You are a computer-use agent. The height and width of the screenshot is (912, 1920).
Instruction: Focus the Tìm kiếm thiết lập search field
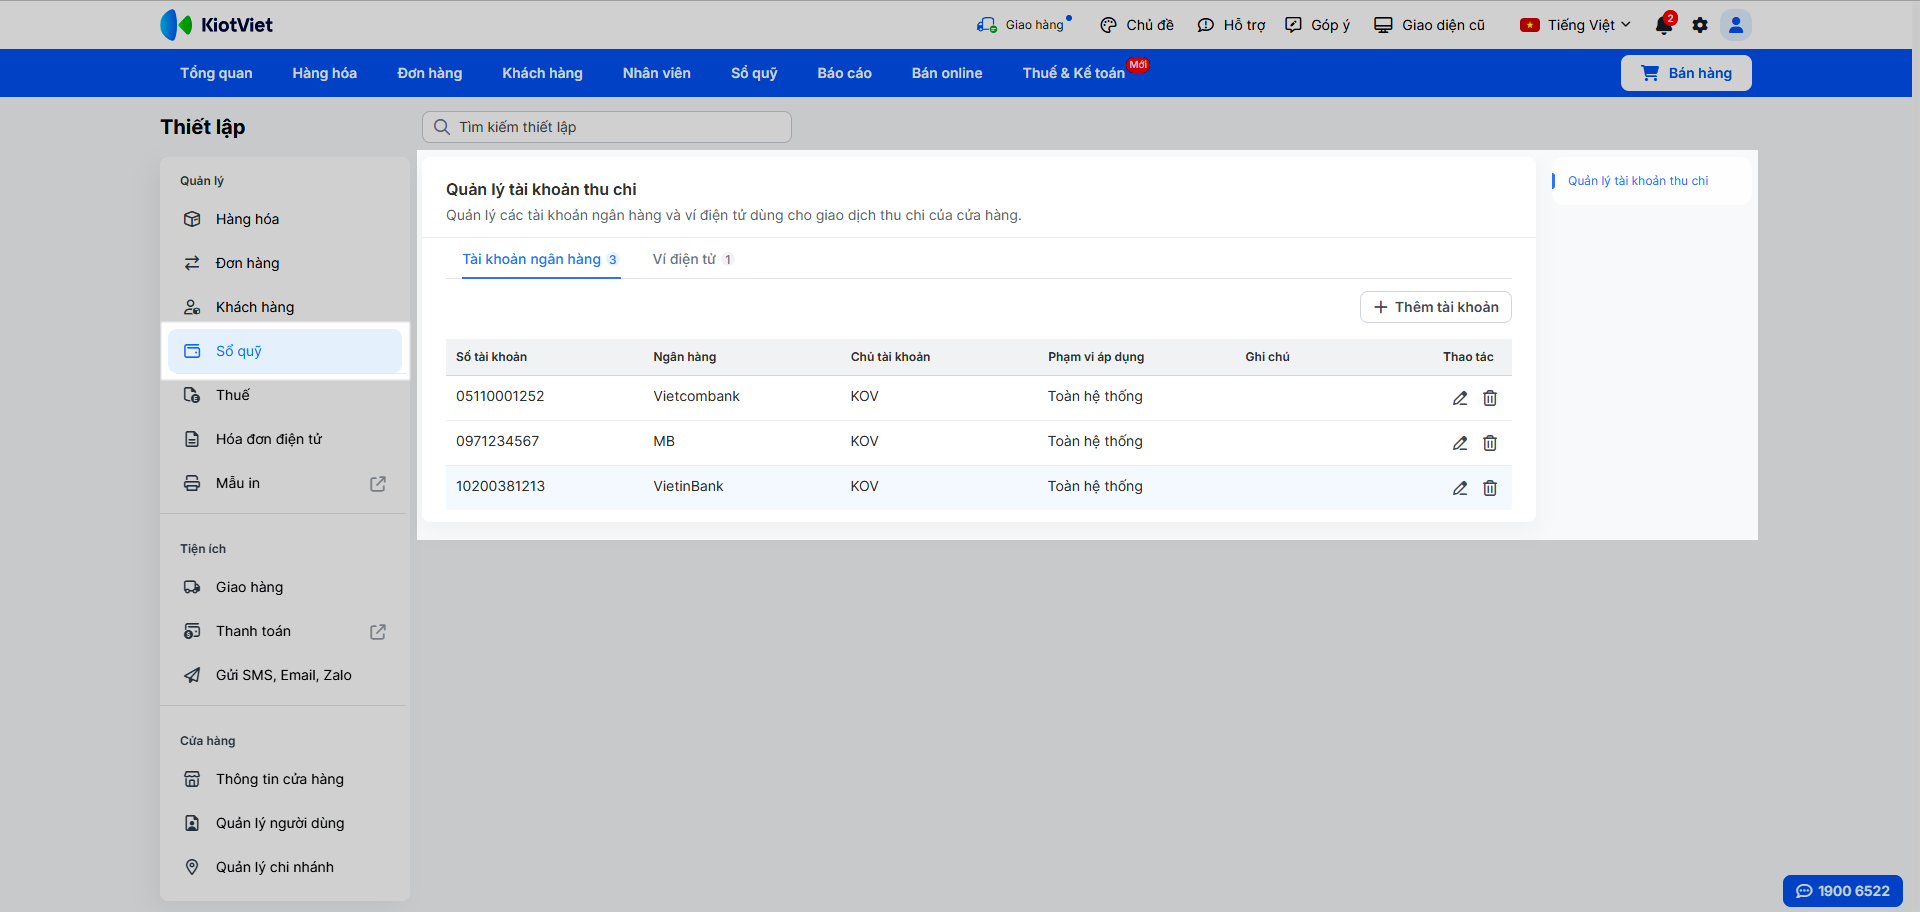pyautogui.click(x=607, y=127)
